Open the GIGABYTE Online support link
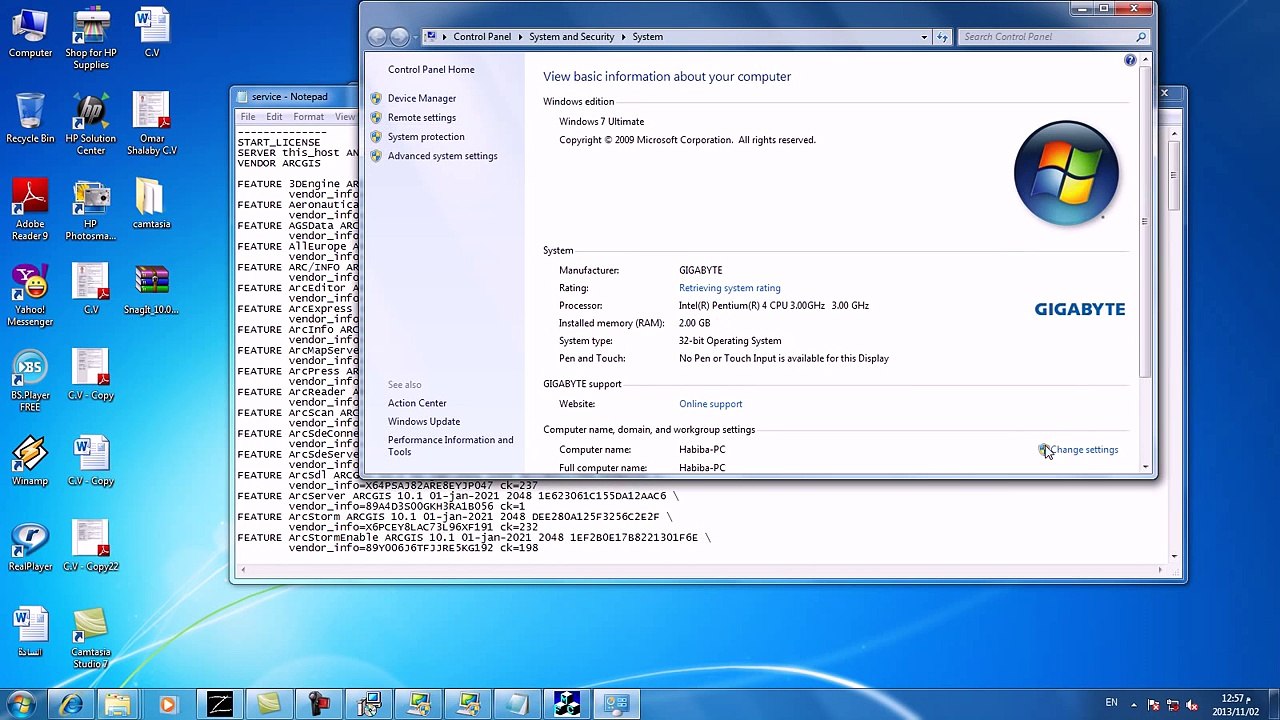Image resolution: width=1280 pixels, height=720 pixels. pyautogui.click(x=710, y=404)
